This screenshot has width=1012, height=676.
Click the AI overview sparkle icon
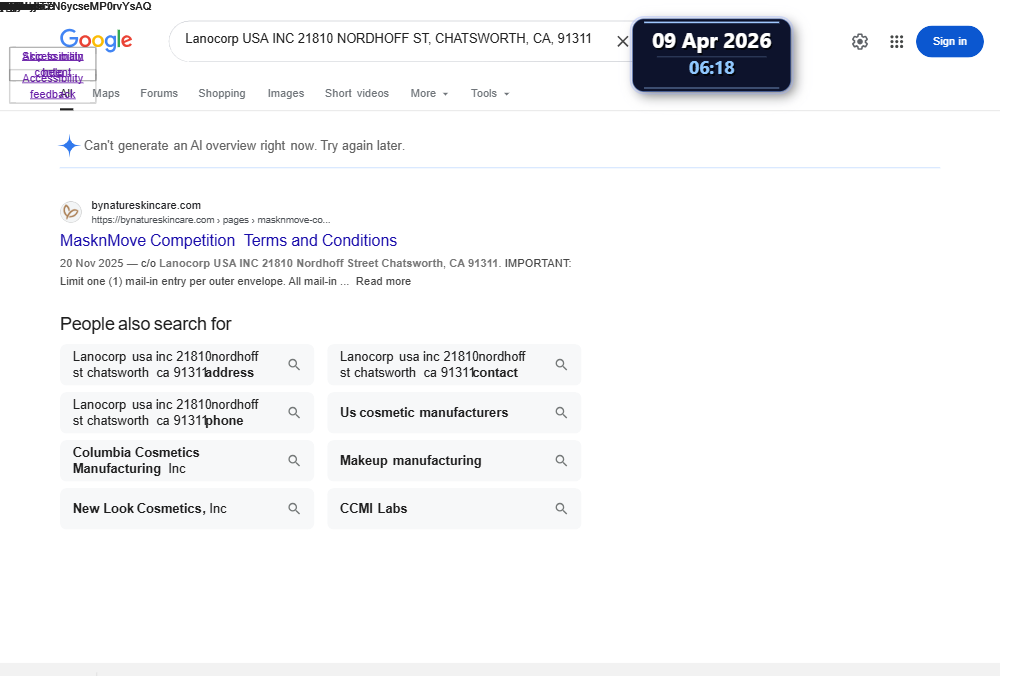(x=69, y=146)
